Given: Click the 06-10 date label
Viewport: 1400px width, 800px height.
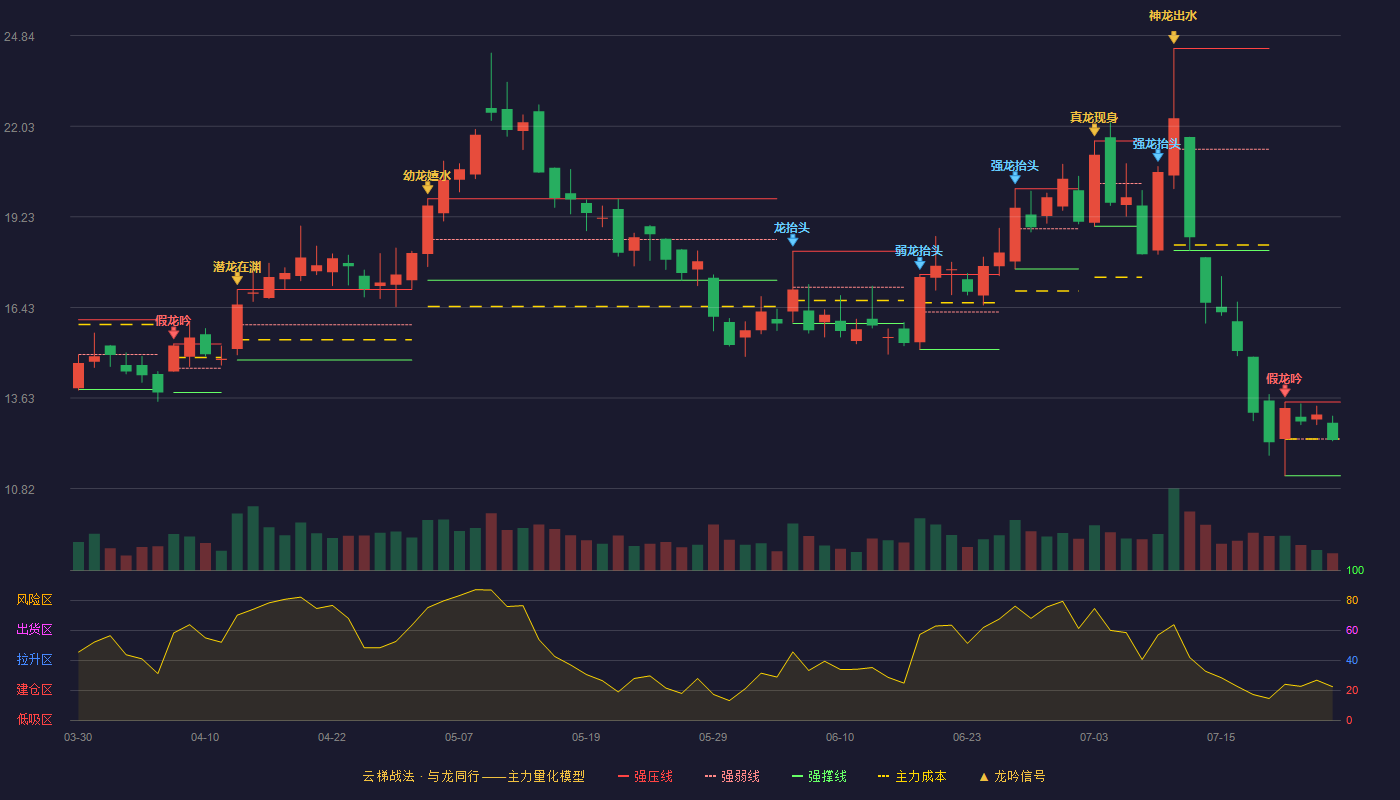Looking at the screenshot, I should (840, 737).
